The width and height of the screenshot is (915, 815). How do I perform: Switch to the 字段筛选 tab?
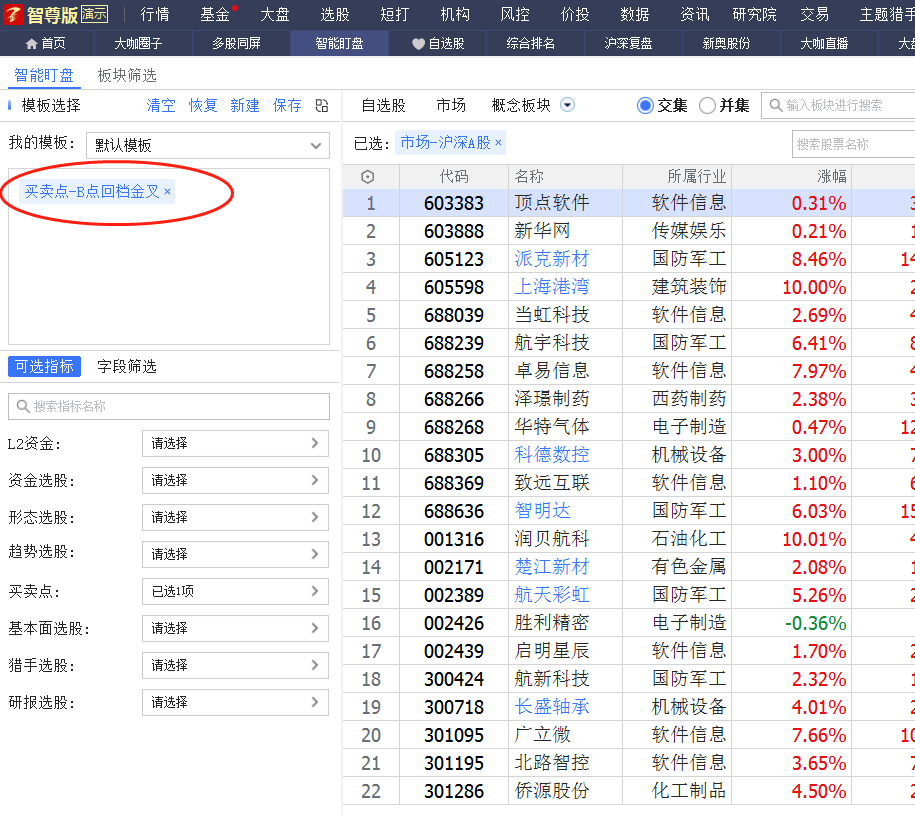click(127, 366)
